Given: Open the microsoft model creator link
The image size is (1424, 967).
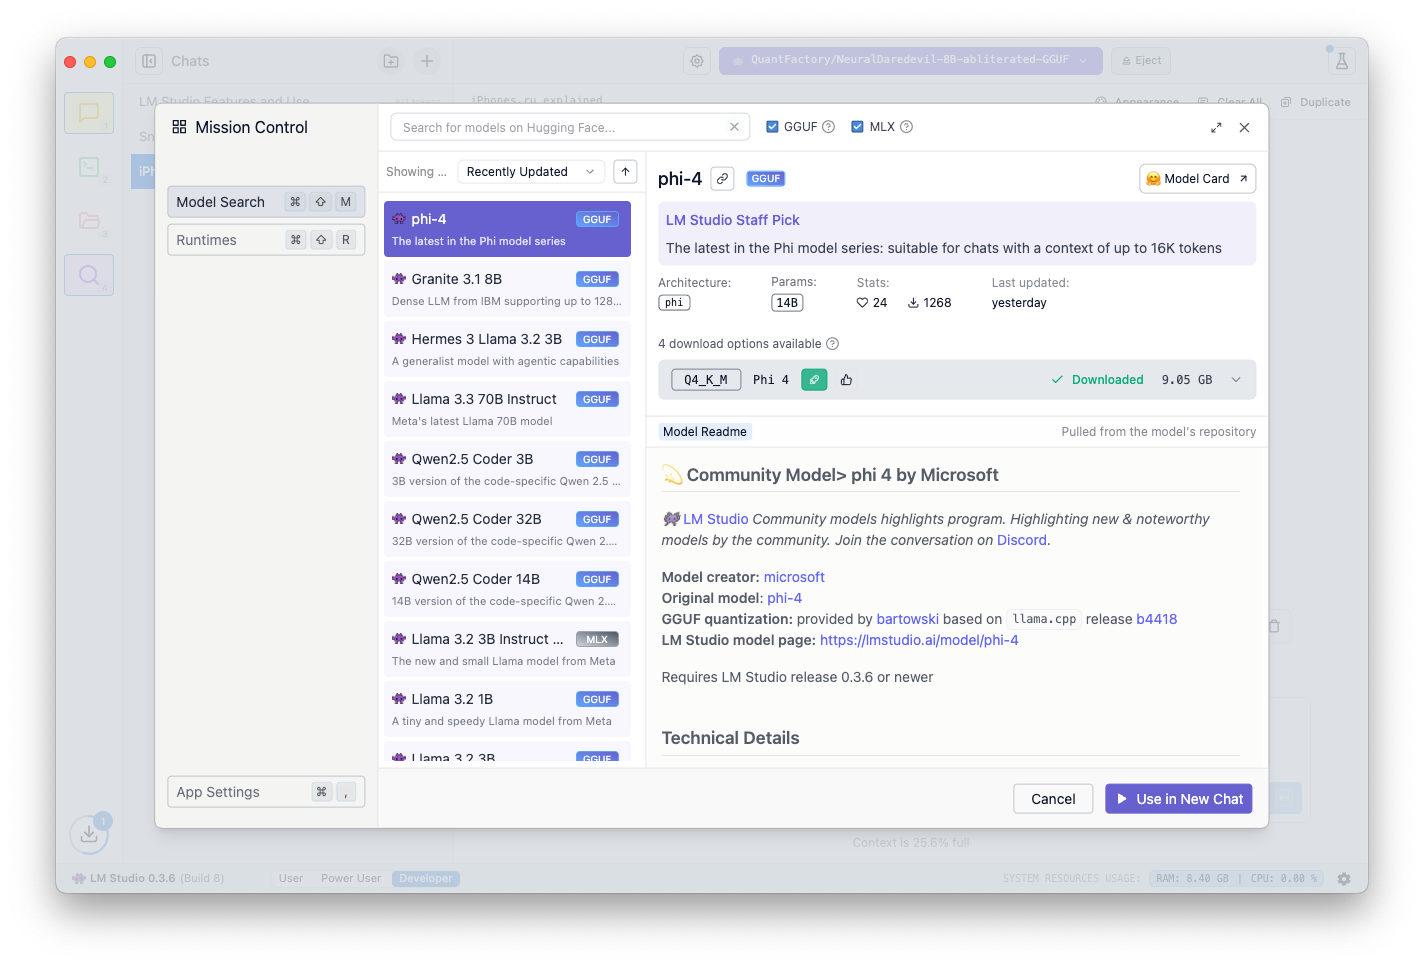Looking at the screenshot, I should [x=794, y=578].
